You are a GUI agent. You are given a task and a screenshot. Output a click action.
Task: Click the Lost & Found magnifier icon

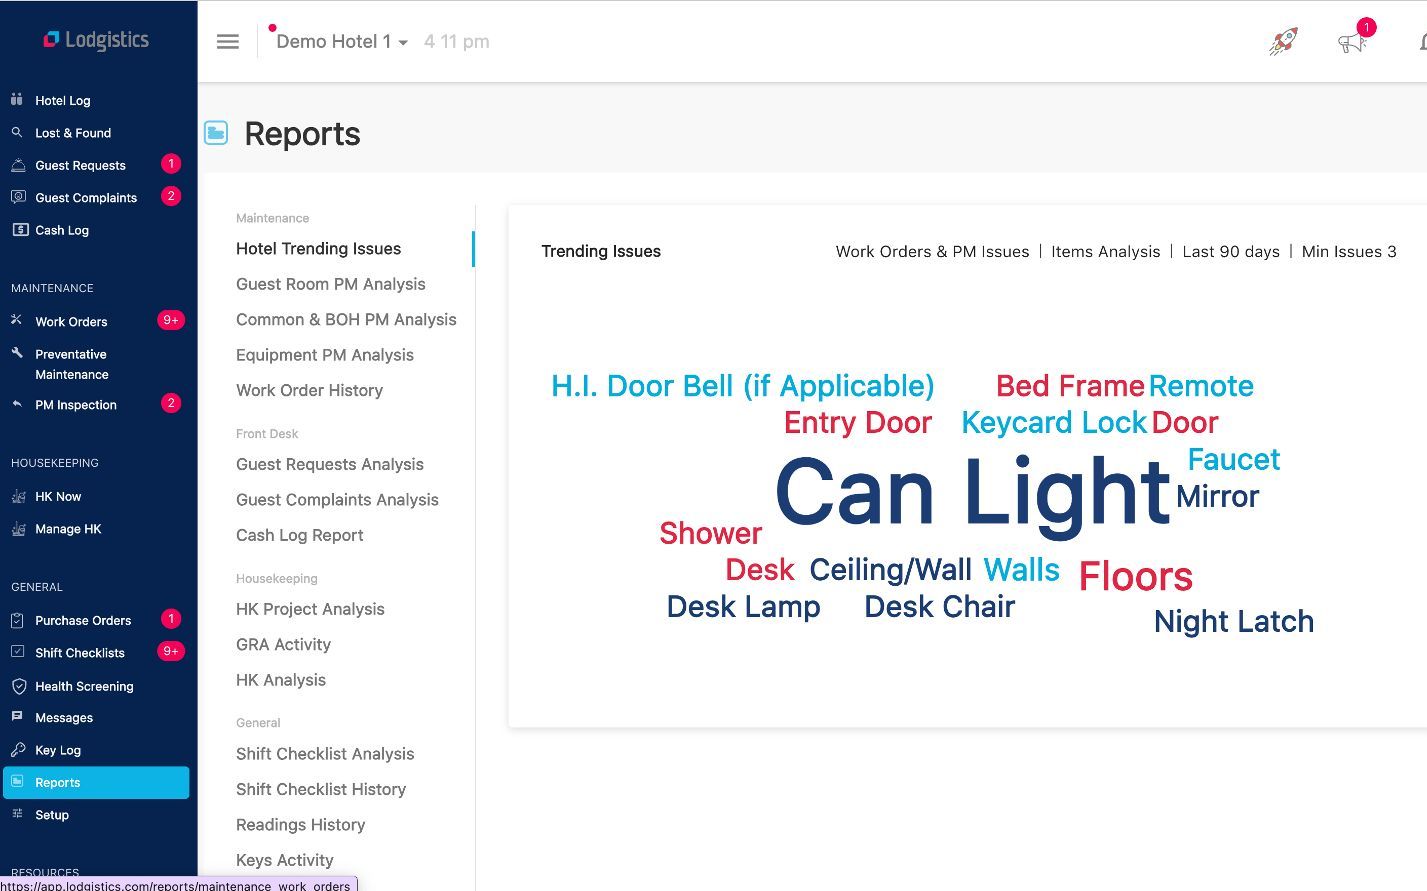tap(17, 132)
